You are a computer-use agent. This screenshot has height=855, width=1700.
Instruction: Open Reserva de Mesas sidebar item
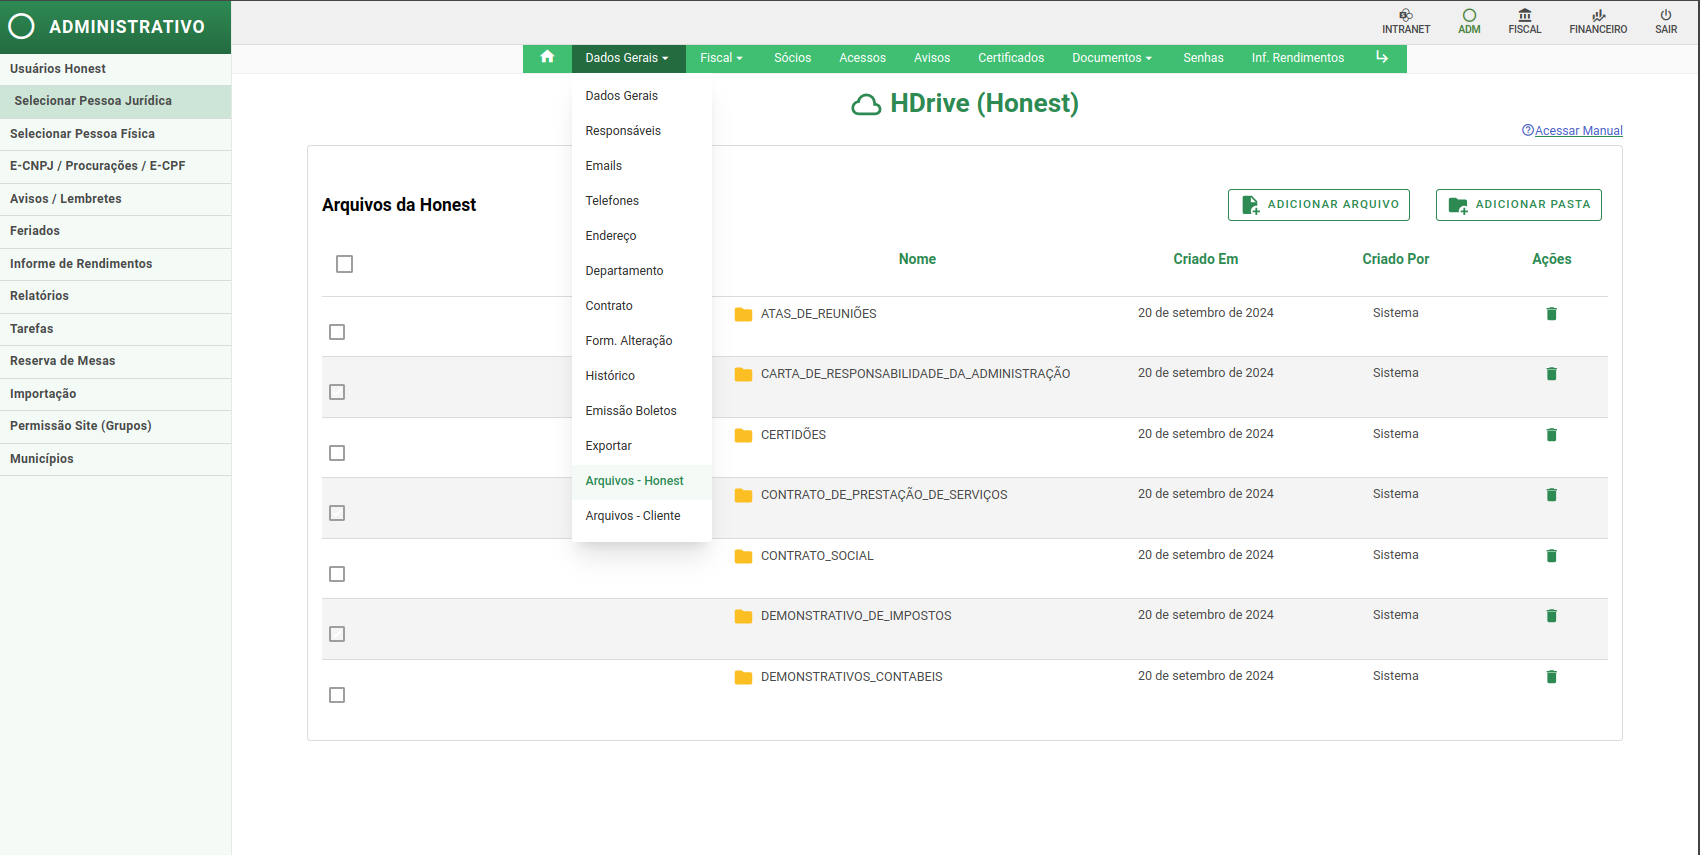pyautogui.click(x=115, y=361)
